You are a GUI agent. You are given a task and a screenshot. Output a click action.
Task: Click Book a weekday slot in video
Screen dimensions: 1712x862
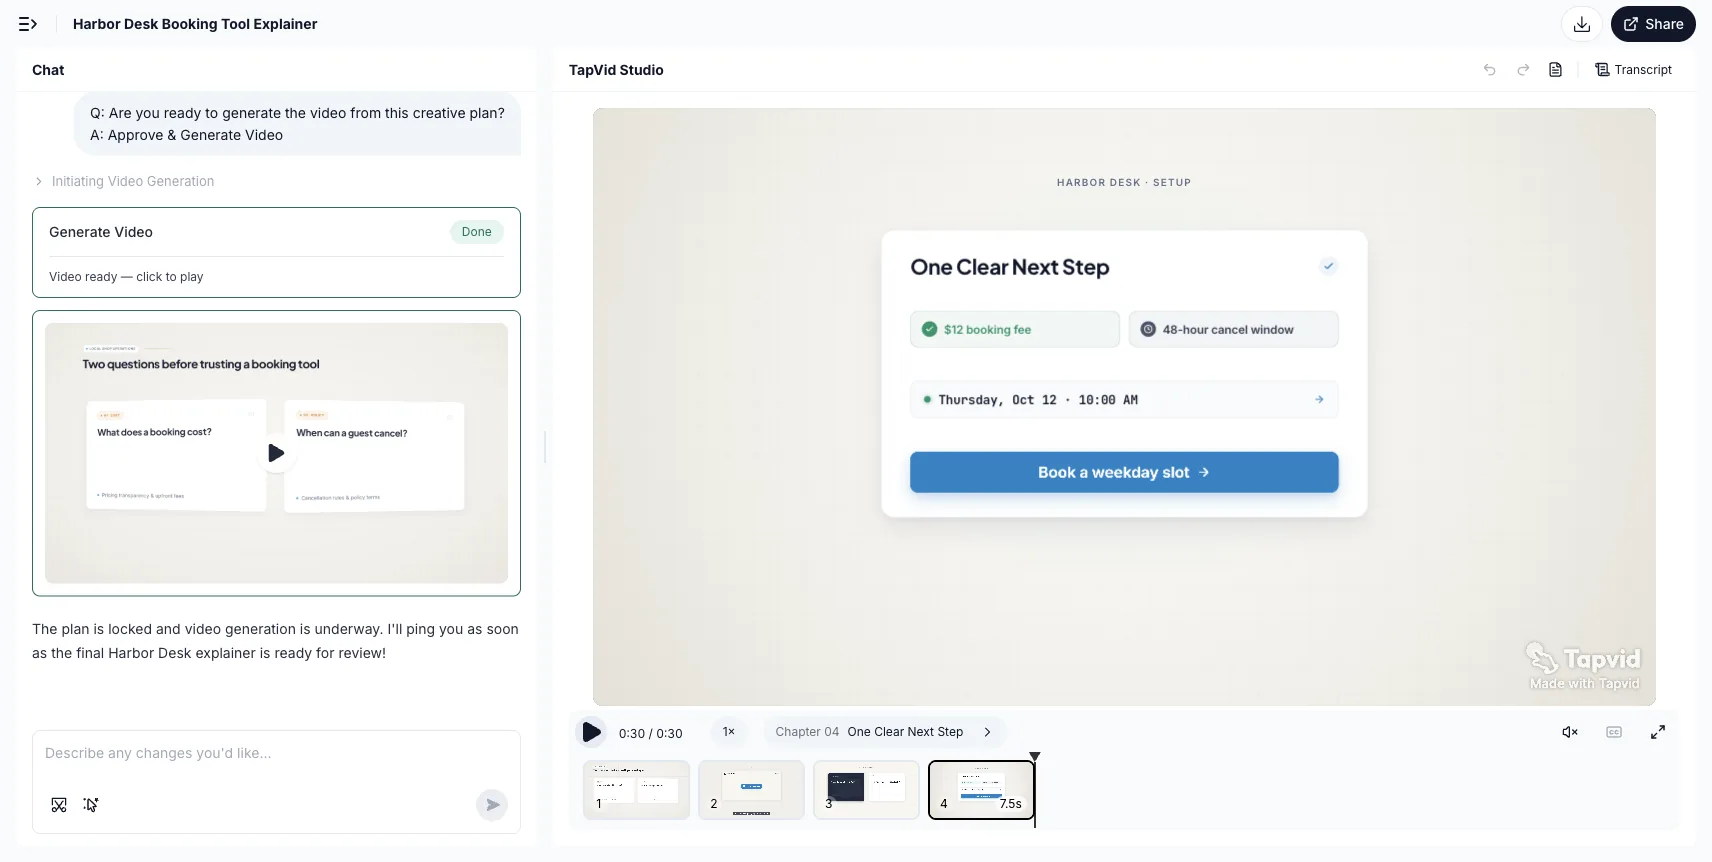tap(1124, 472)
